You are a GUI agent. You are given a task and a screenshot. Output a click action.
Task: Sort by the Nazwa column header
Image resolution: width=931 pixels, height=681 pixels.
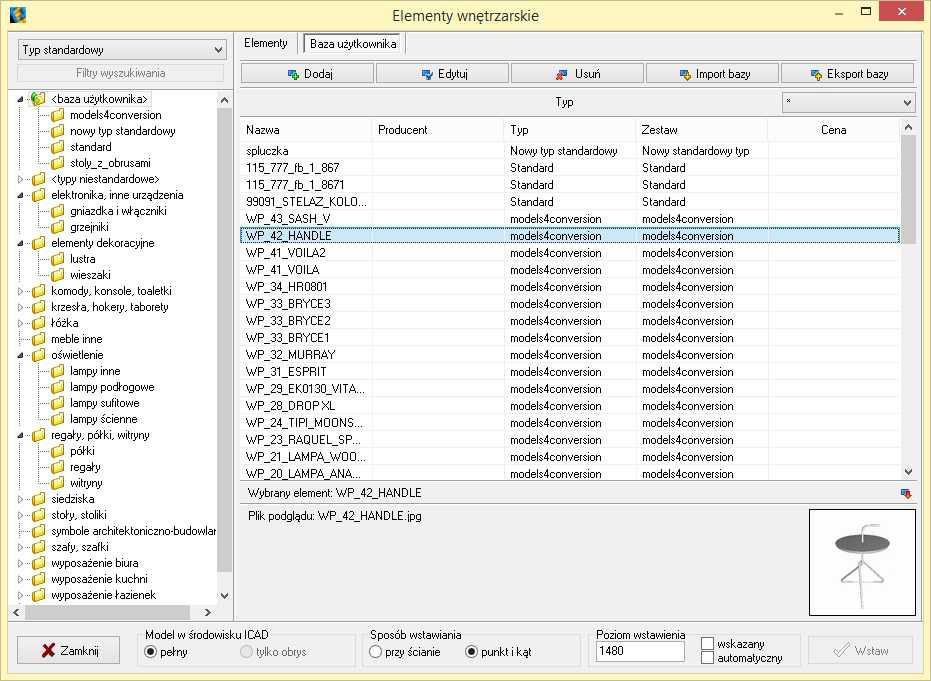pyautogui.click(x=306, y=130)
